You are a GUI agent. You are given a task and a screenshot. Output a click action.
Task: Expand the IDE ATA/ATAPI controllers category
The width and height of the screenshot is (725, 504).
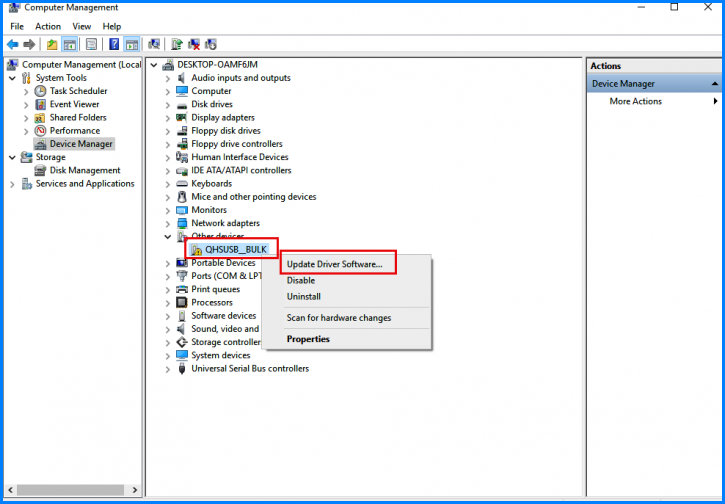168,171
